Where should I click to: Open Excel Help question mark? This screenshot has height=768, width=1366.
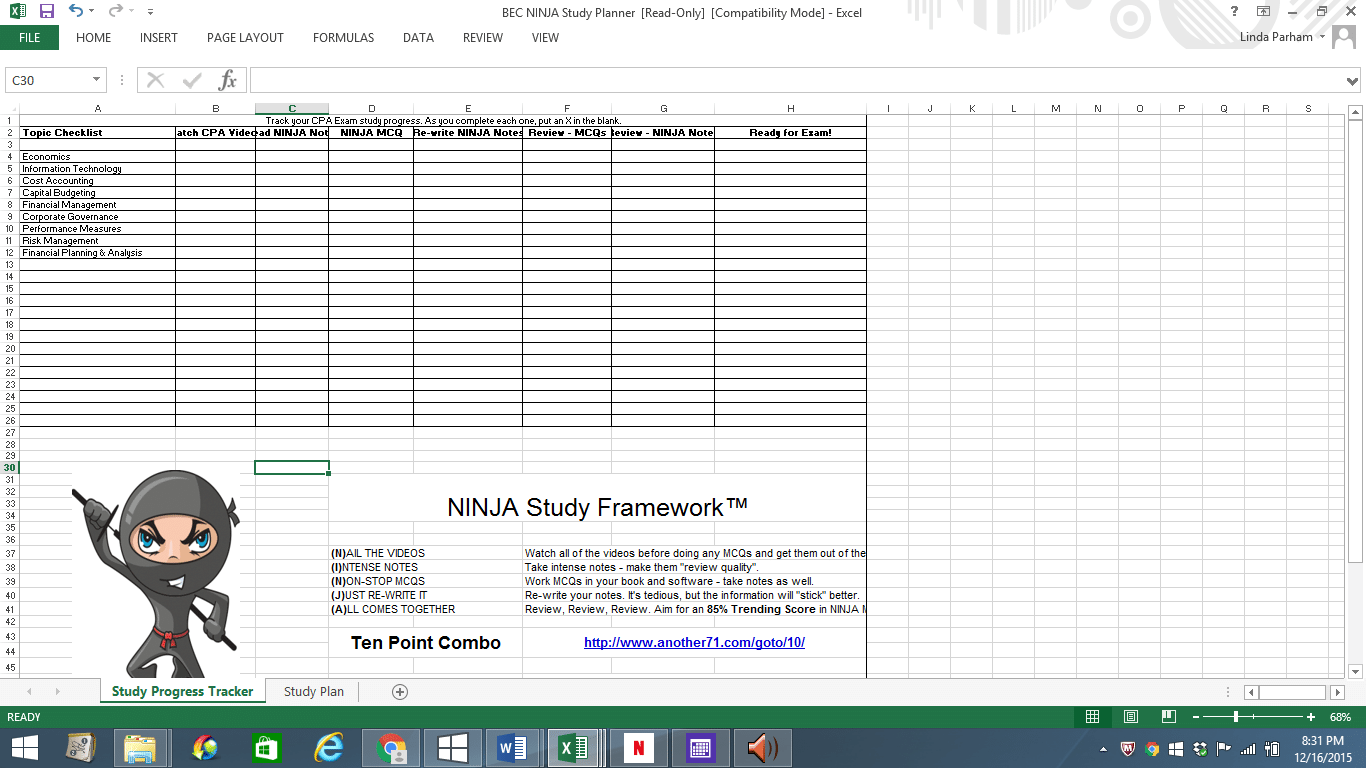pos(1235,12)
